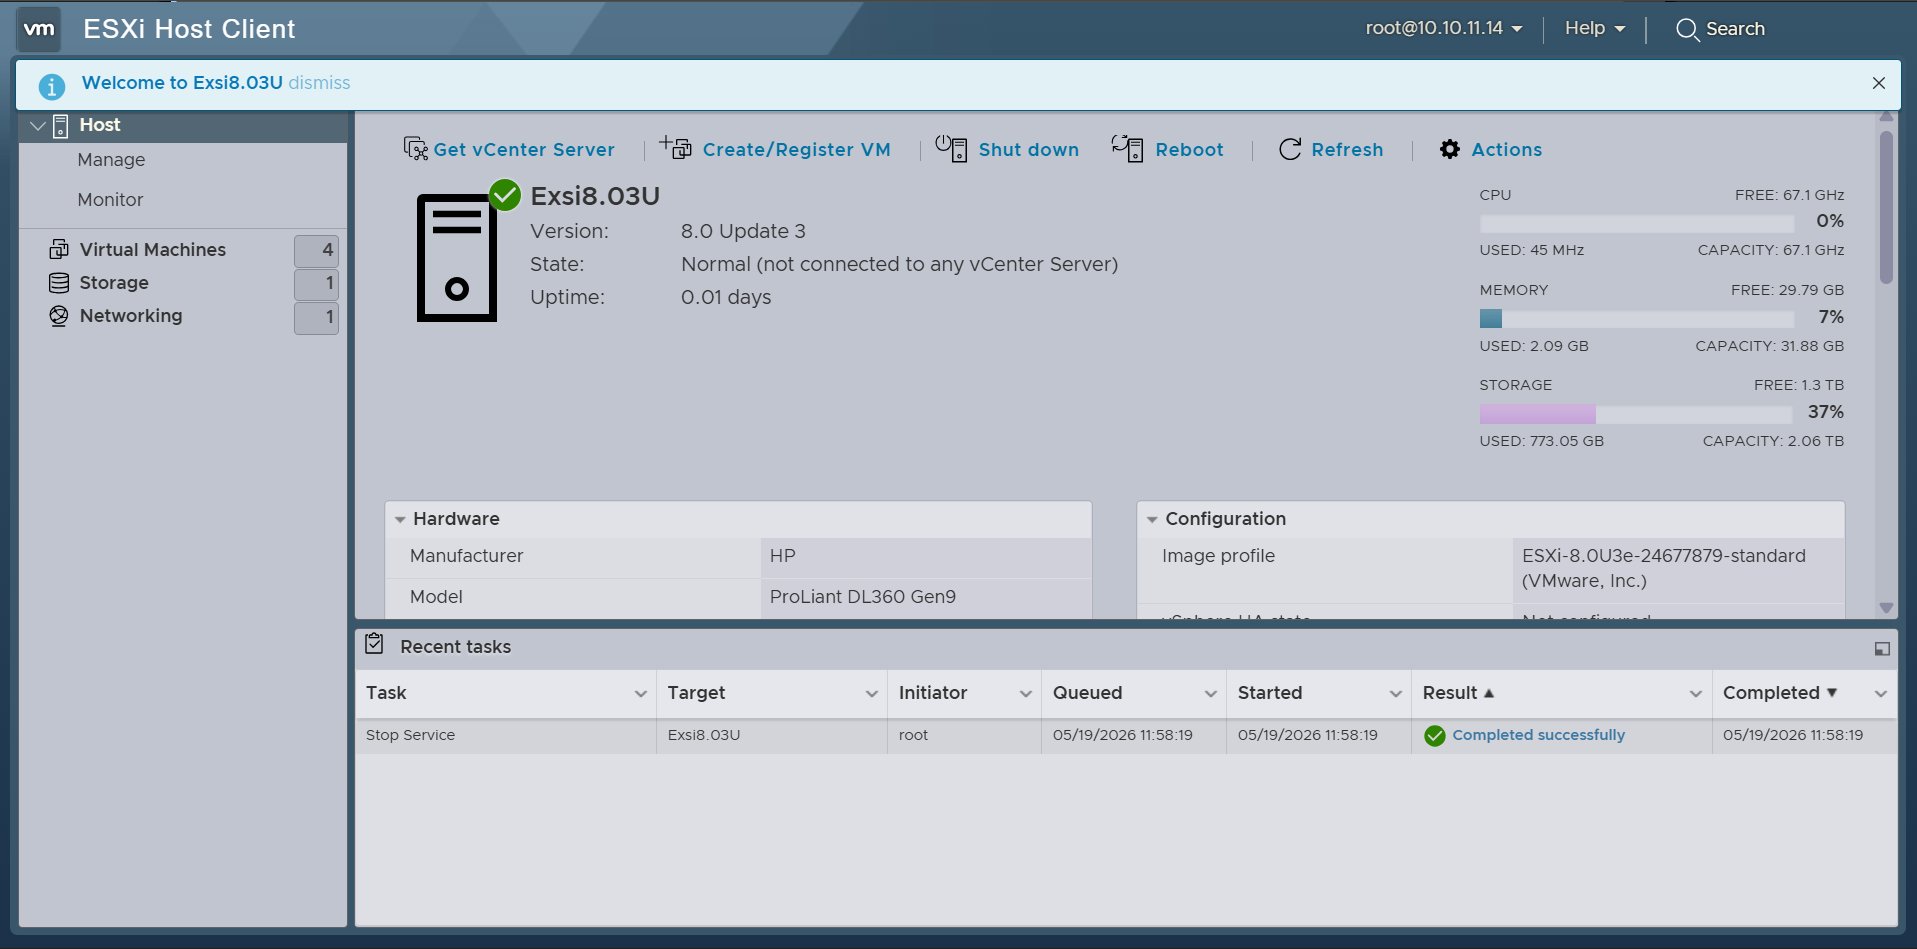Click the Search magnifier icon
The image size is (1917, 949).
[1687, 29]
